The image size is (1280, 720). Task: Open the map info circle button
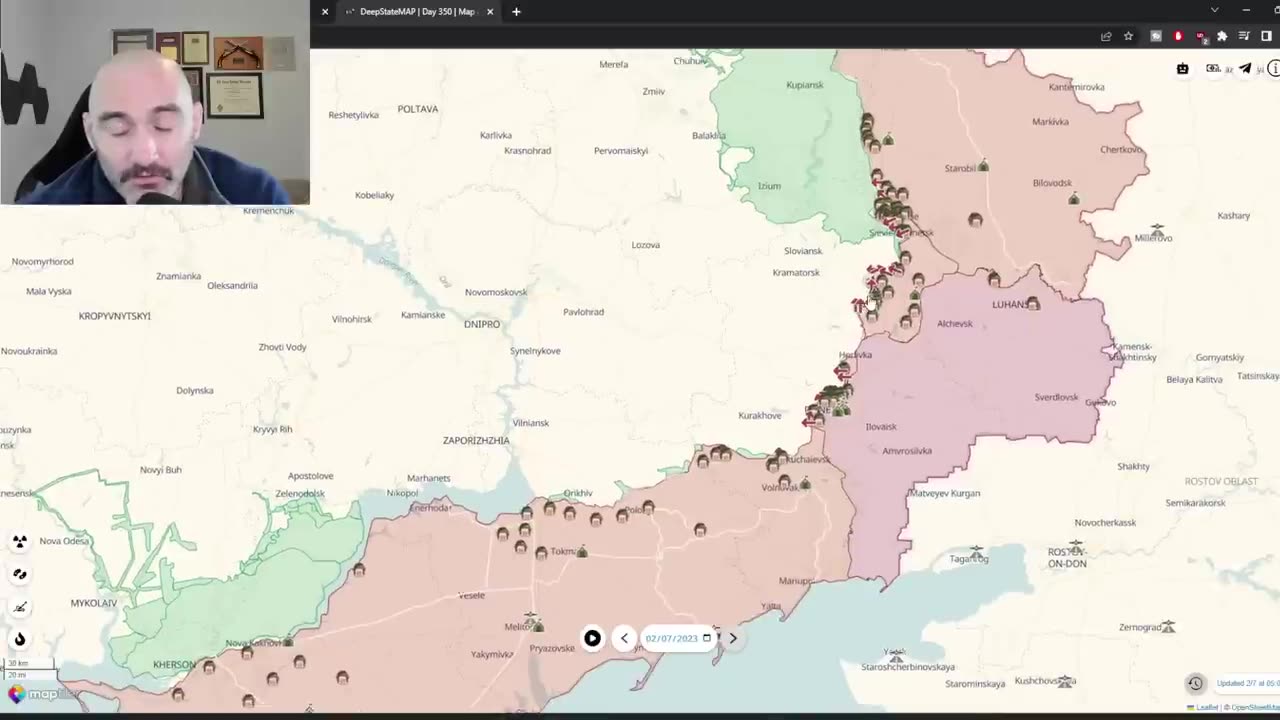(1274, 69)
